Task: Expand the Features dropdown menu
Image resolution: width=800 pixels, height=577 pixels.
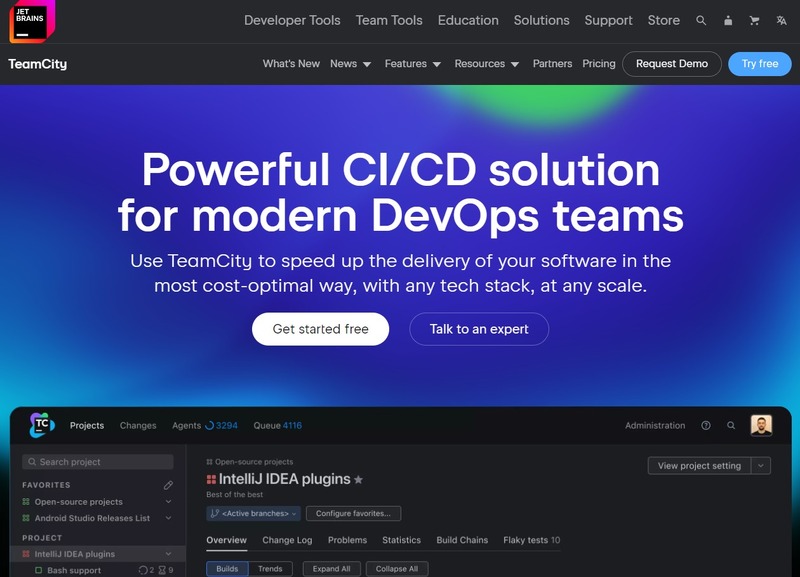Action: [412, 64]
